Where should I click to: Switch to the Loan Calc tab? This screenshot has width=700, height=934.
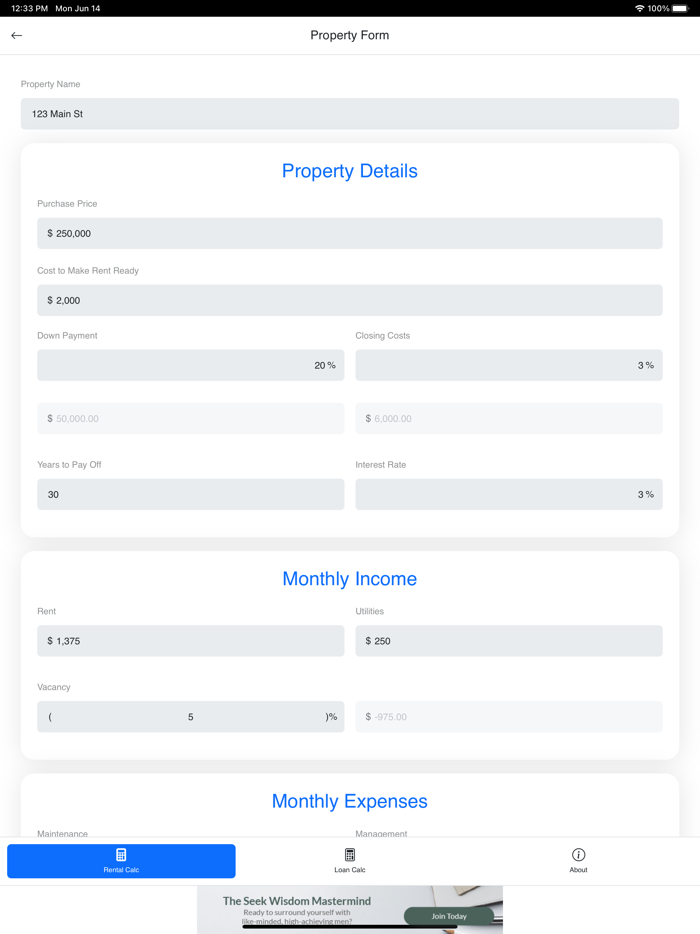(349, 860)
